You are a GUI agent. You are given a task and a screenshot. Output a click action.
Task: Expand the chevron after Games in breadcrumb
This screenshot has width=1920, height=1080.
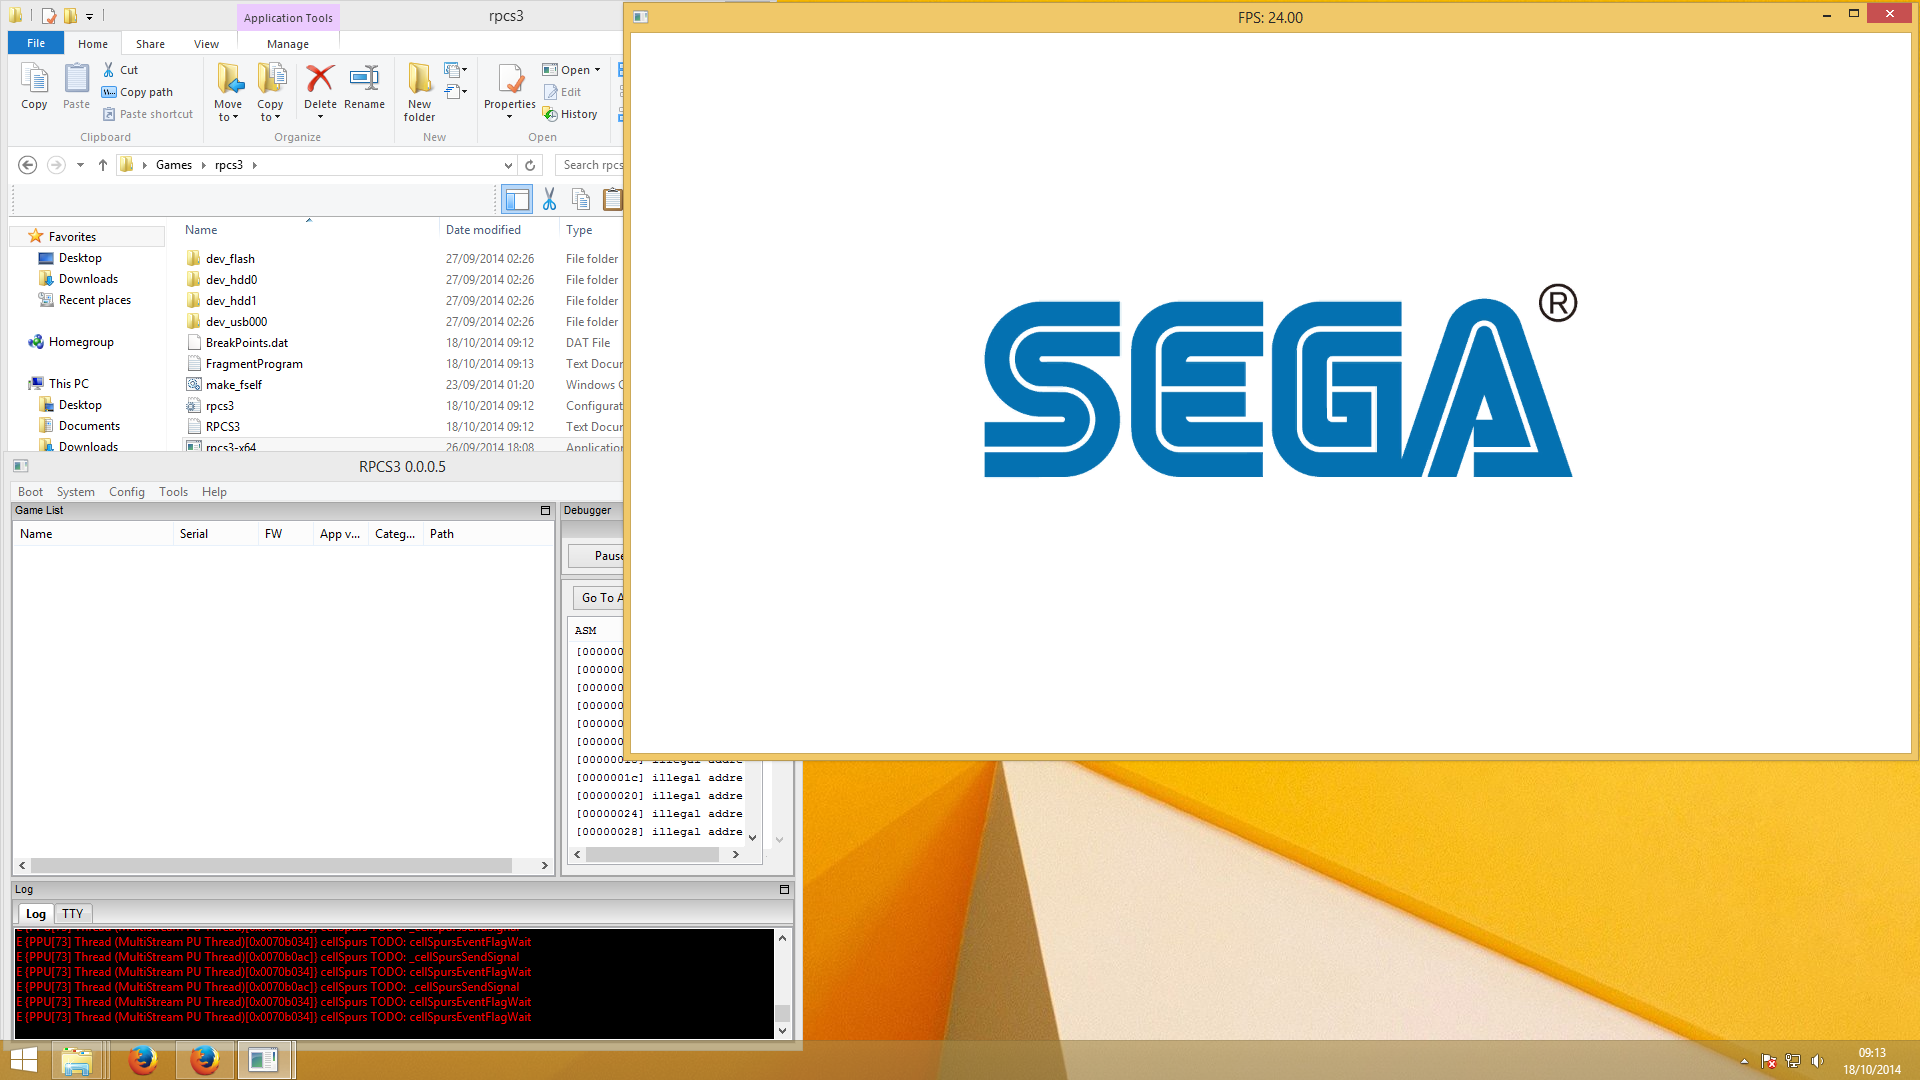pos(203,165)
